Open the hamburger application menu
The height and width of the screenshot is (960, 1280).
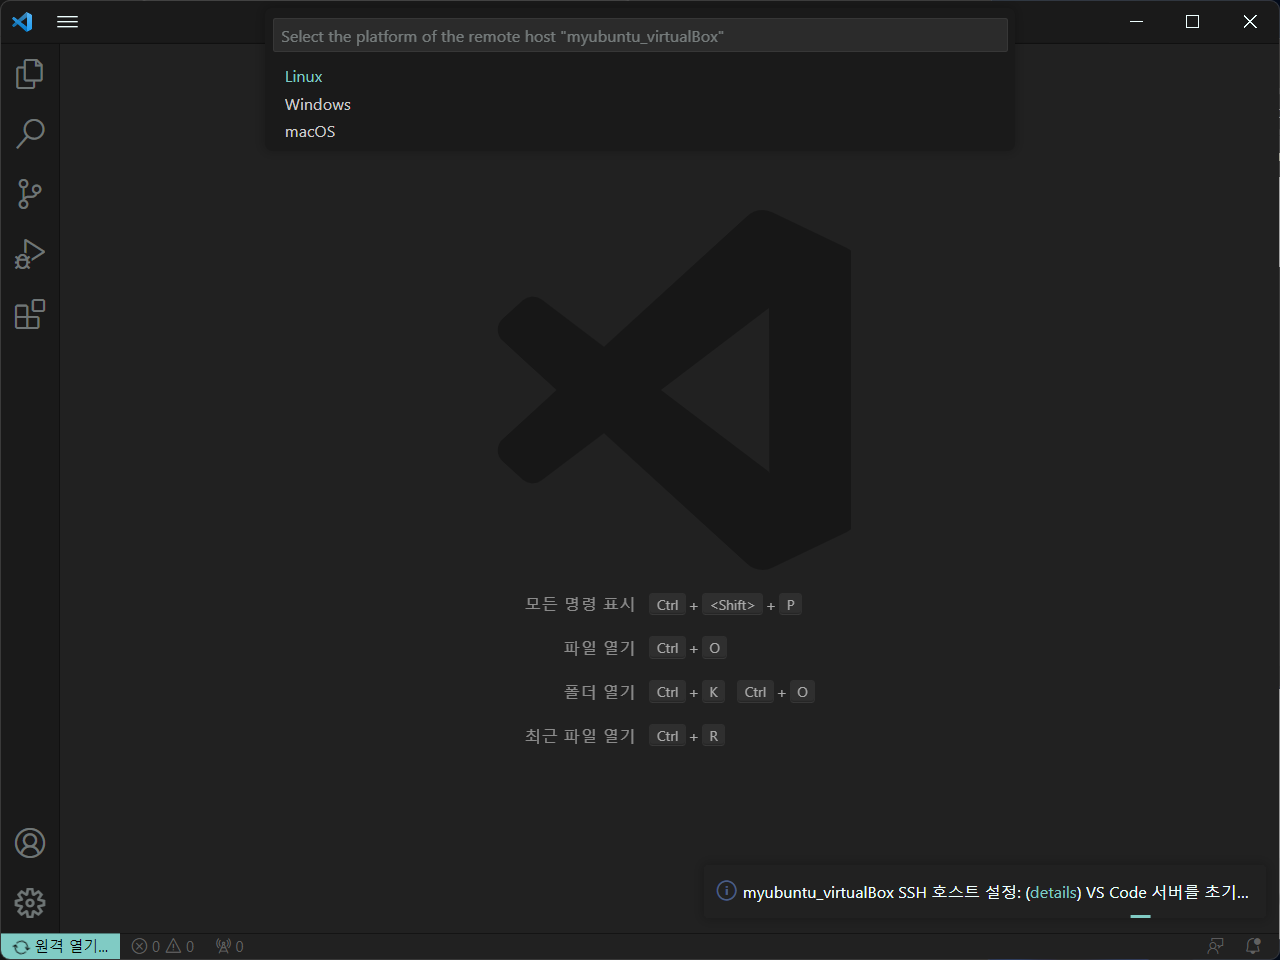point(67,21)
